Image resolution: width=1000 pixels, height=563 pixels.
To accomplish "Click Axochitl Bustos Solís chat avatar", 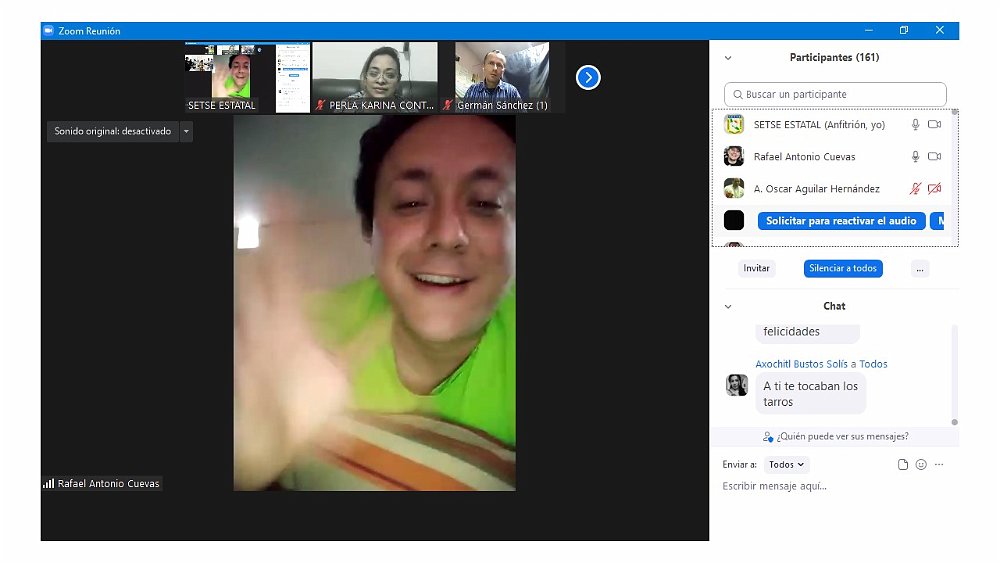I will click(736, 385).
